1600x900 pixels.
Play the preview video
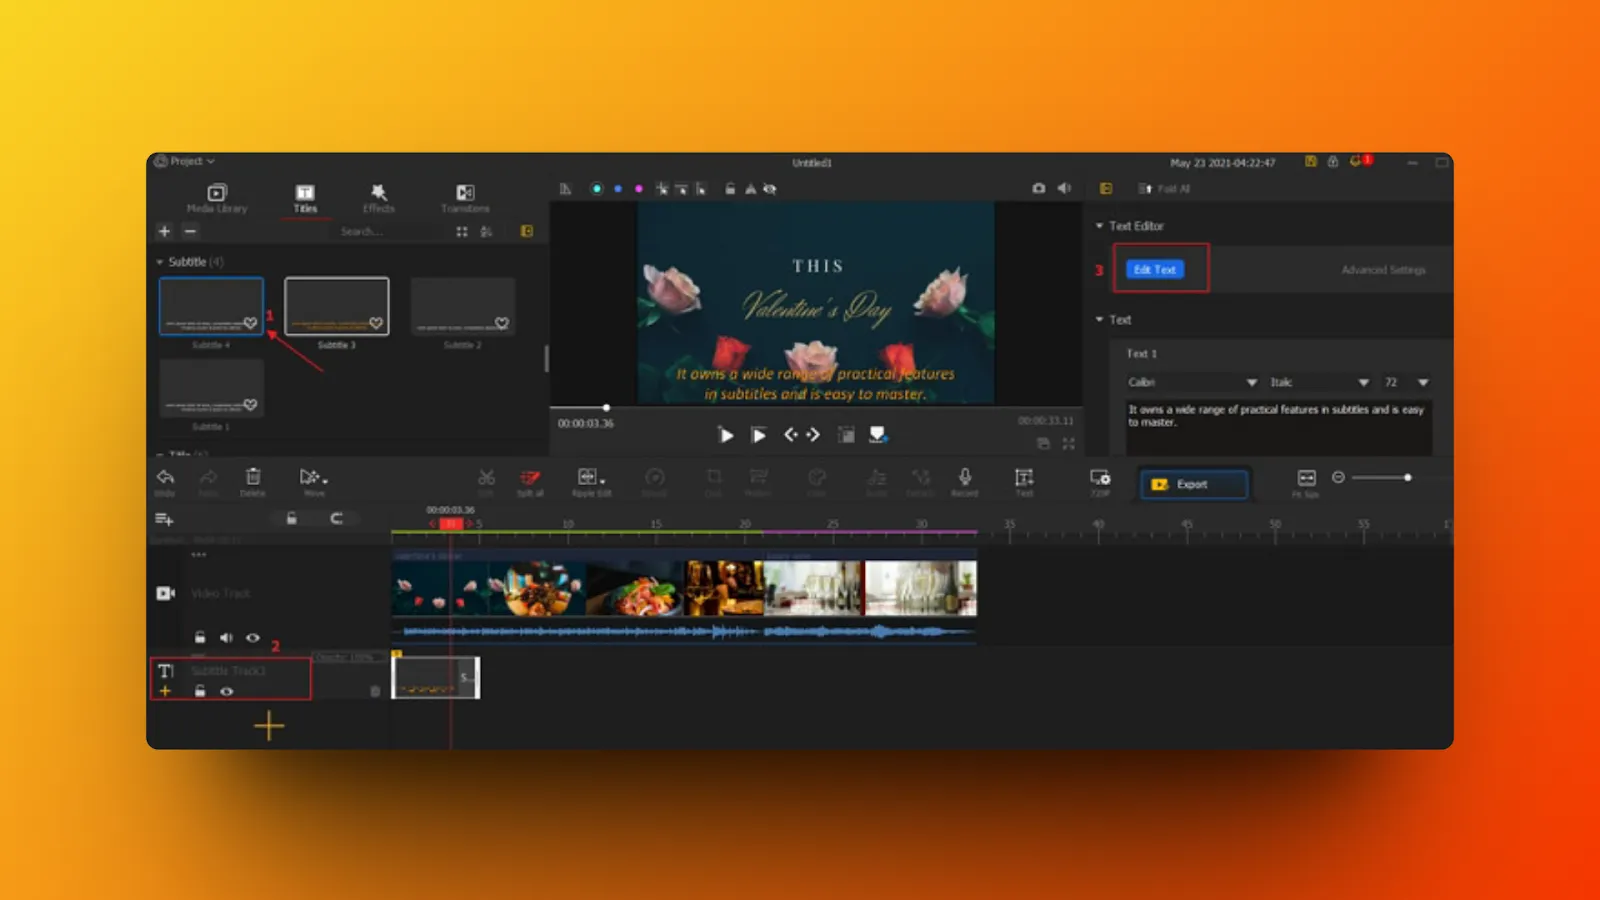726,435
